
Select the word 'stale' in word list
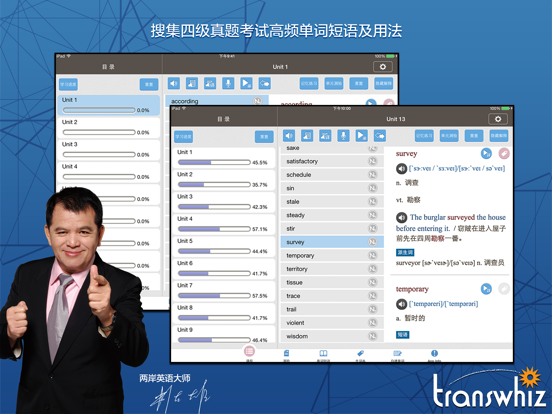click(x=332, y=202)
